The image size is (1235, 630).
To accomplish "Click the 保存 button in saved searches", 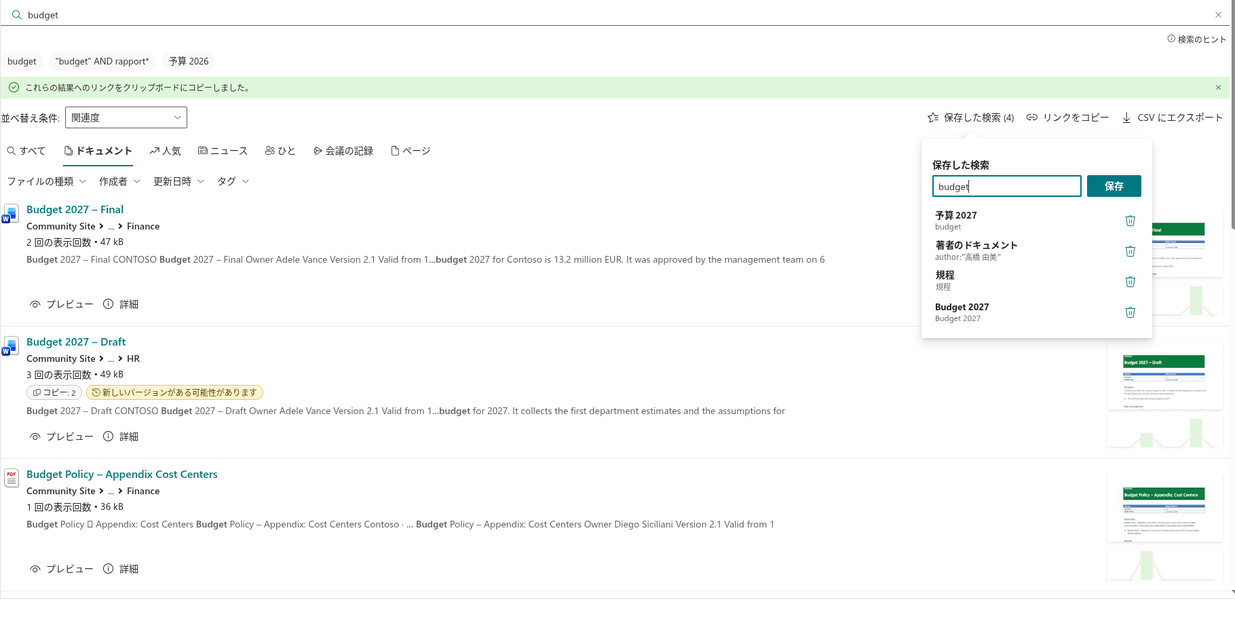I will (x=1114, y=186).
